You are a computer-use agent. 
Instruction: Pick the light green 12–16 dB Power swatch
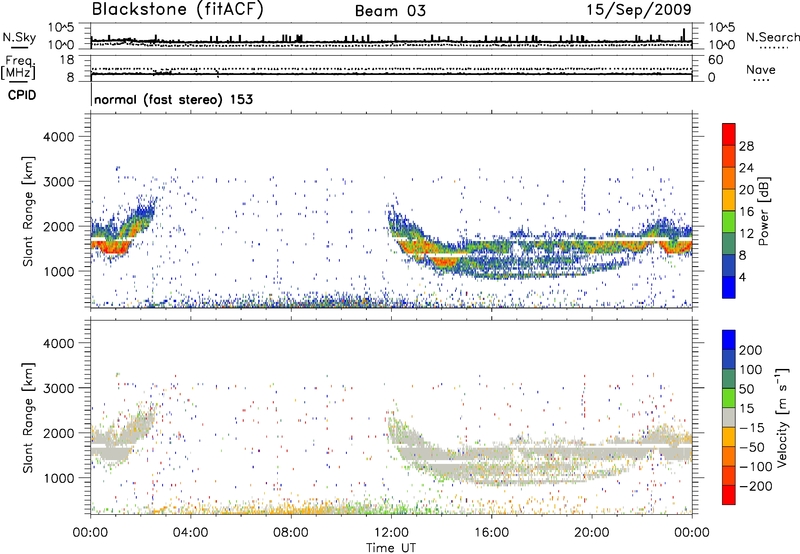[729, 221]
